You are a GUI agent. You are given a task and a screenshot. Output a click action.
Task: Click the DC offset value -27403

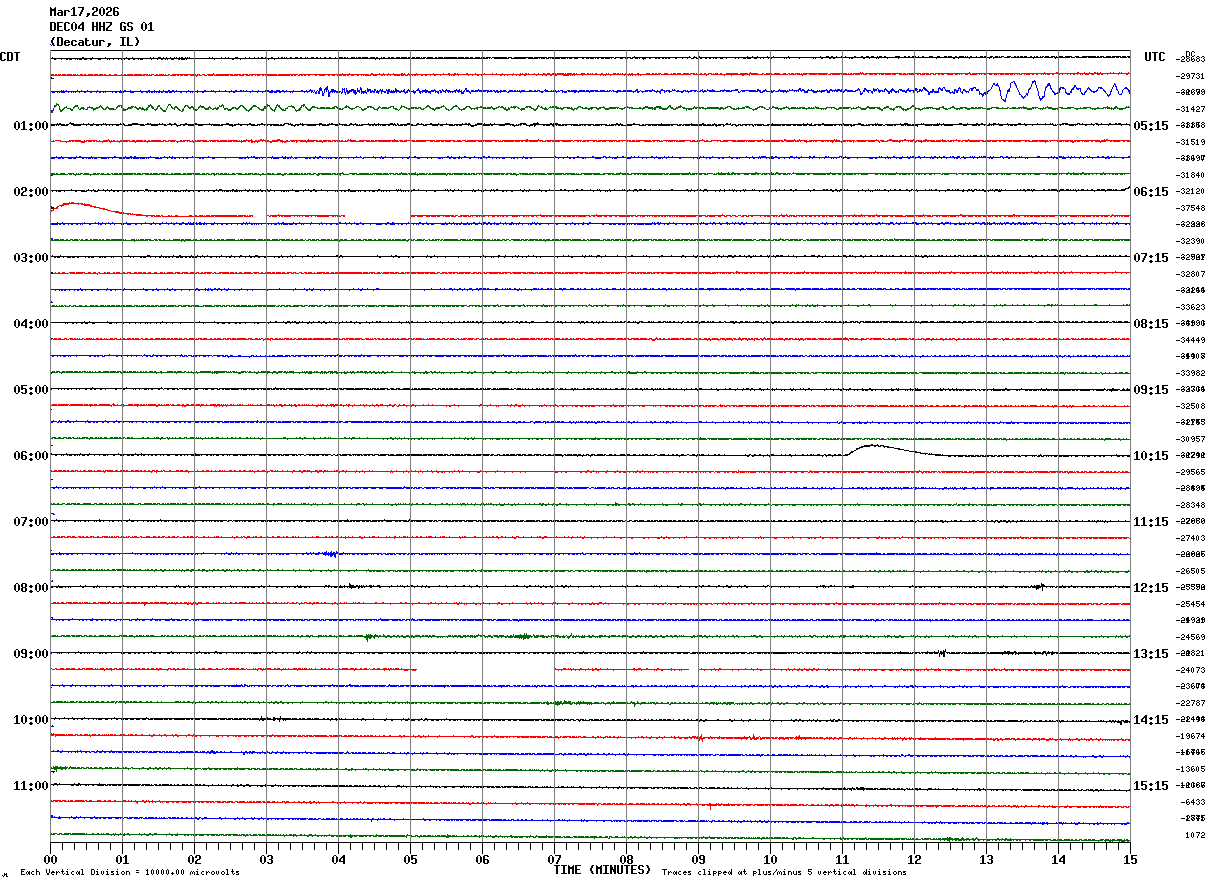tap(1190, 538)
